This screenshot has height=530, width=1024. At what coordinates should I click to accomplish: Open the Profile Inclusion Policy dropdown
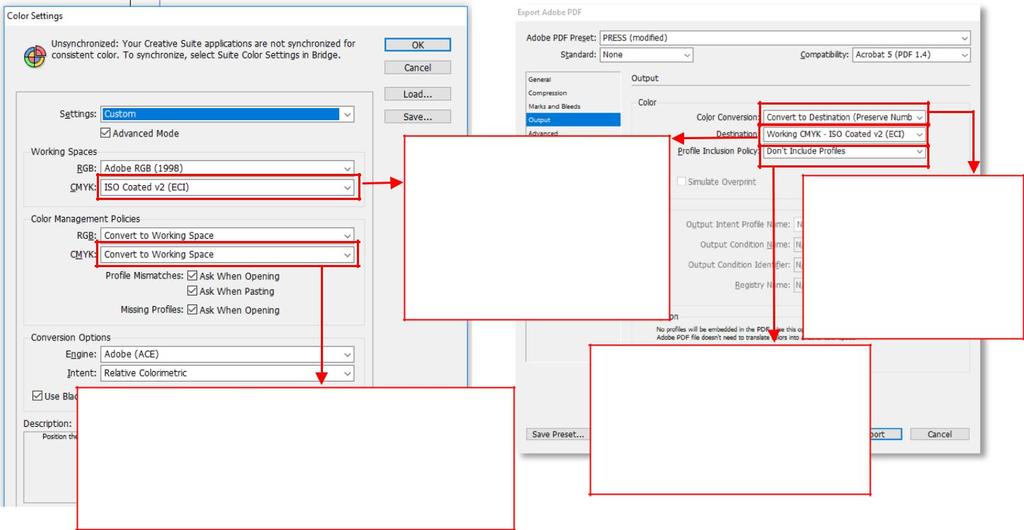coord(844,151)
